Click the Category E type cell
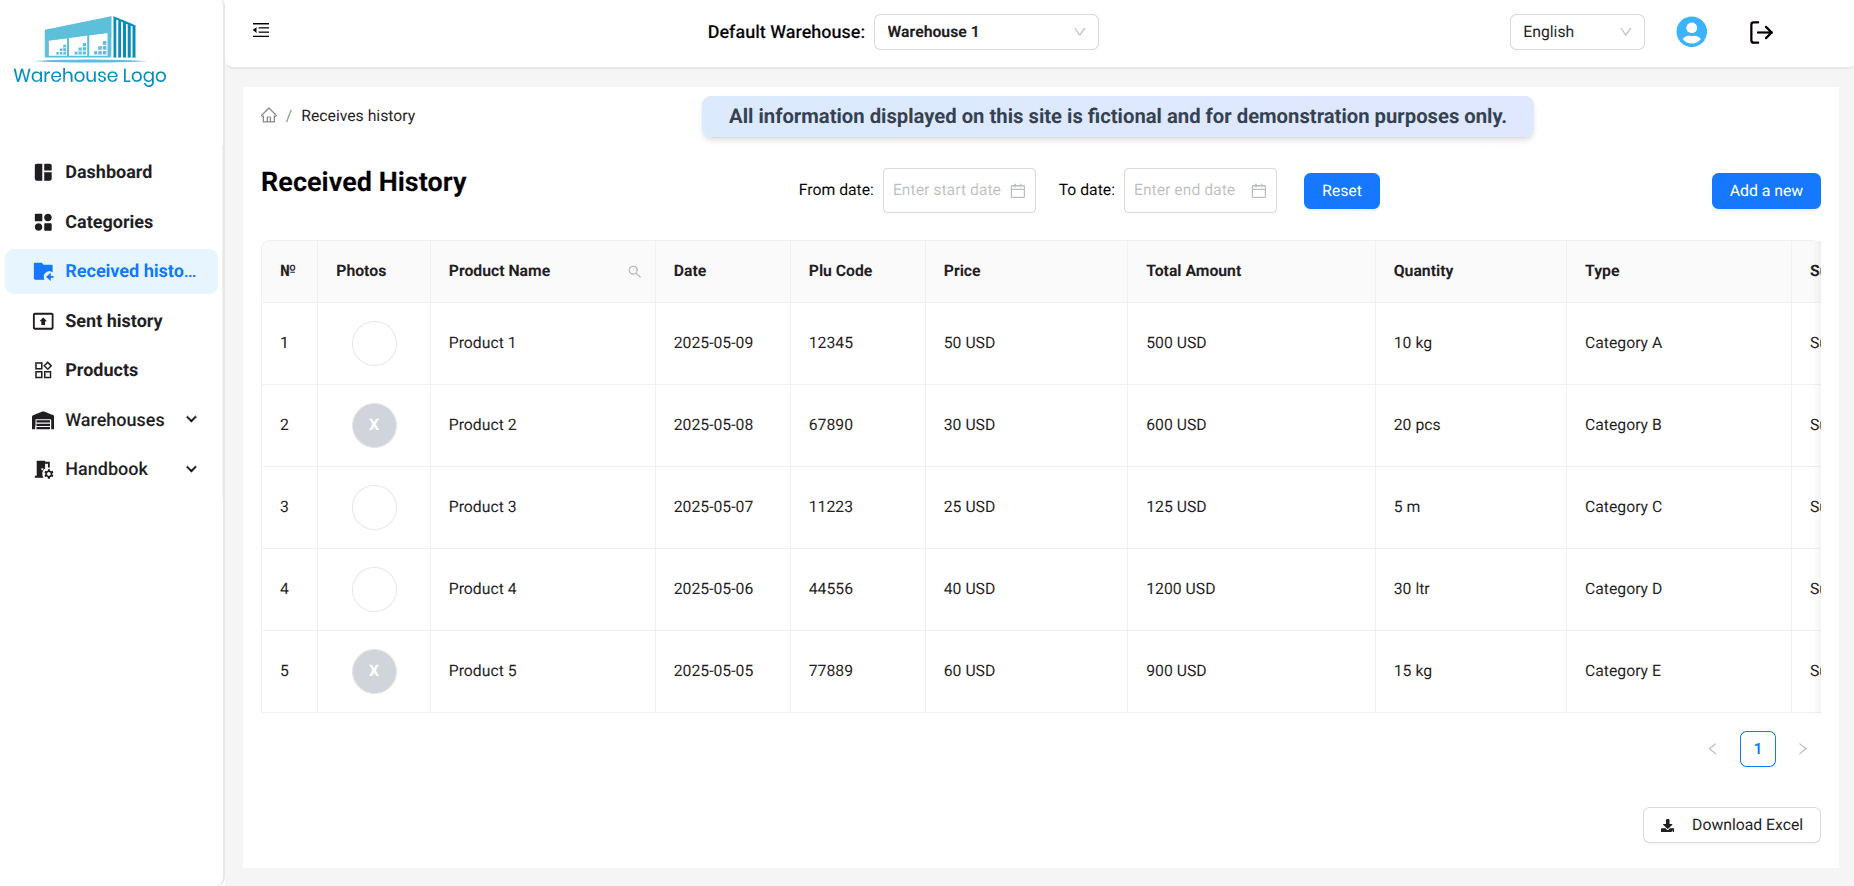This screenshot has width=1854, height=886. [x=1679, y=671]
